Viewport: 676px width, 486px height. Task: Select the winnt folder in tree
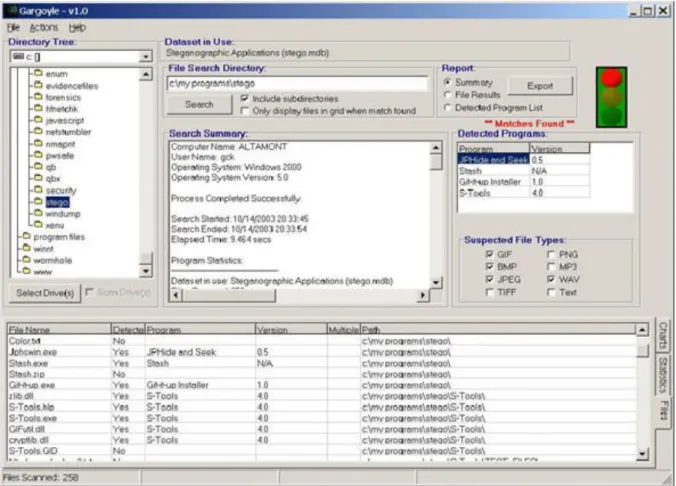[x=43, y=249]
